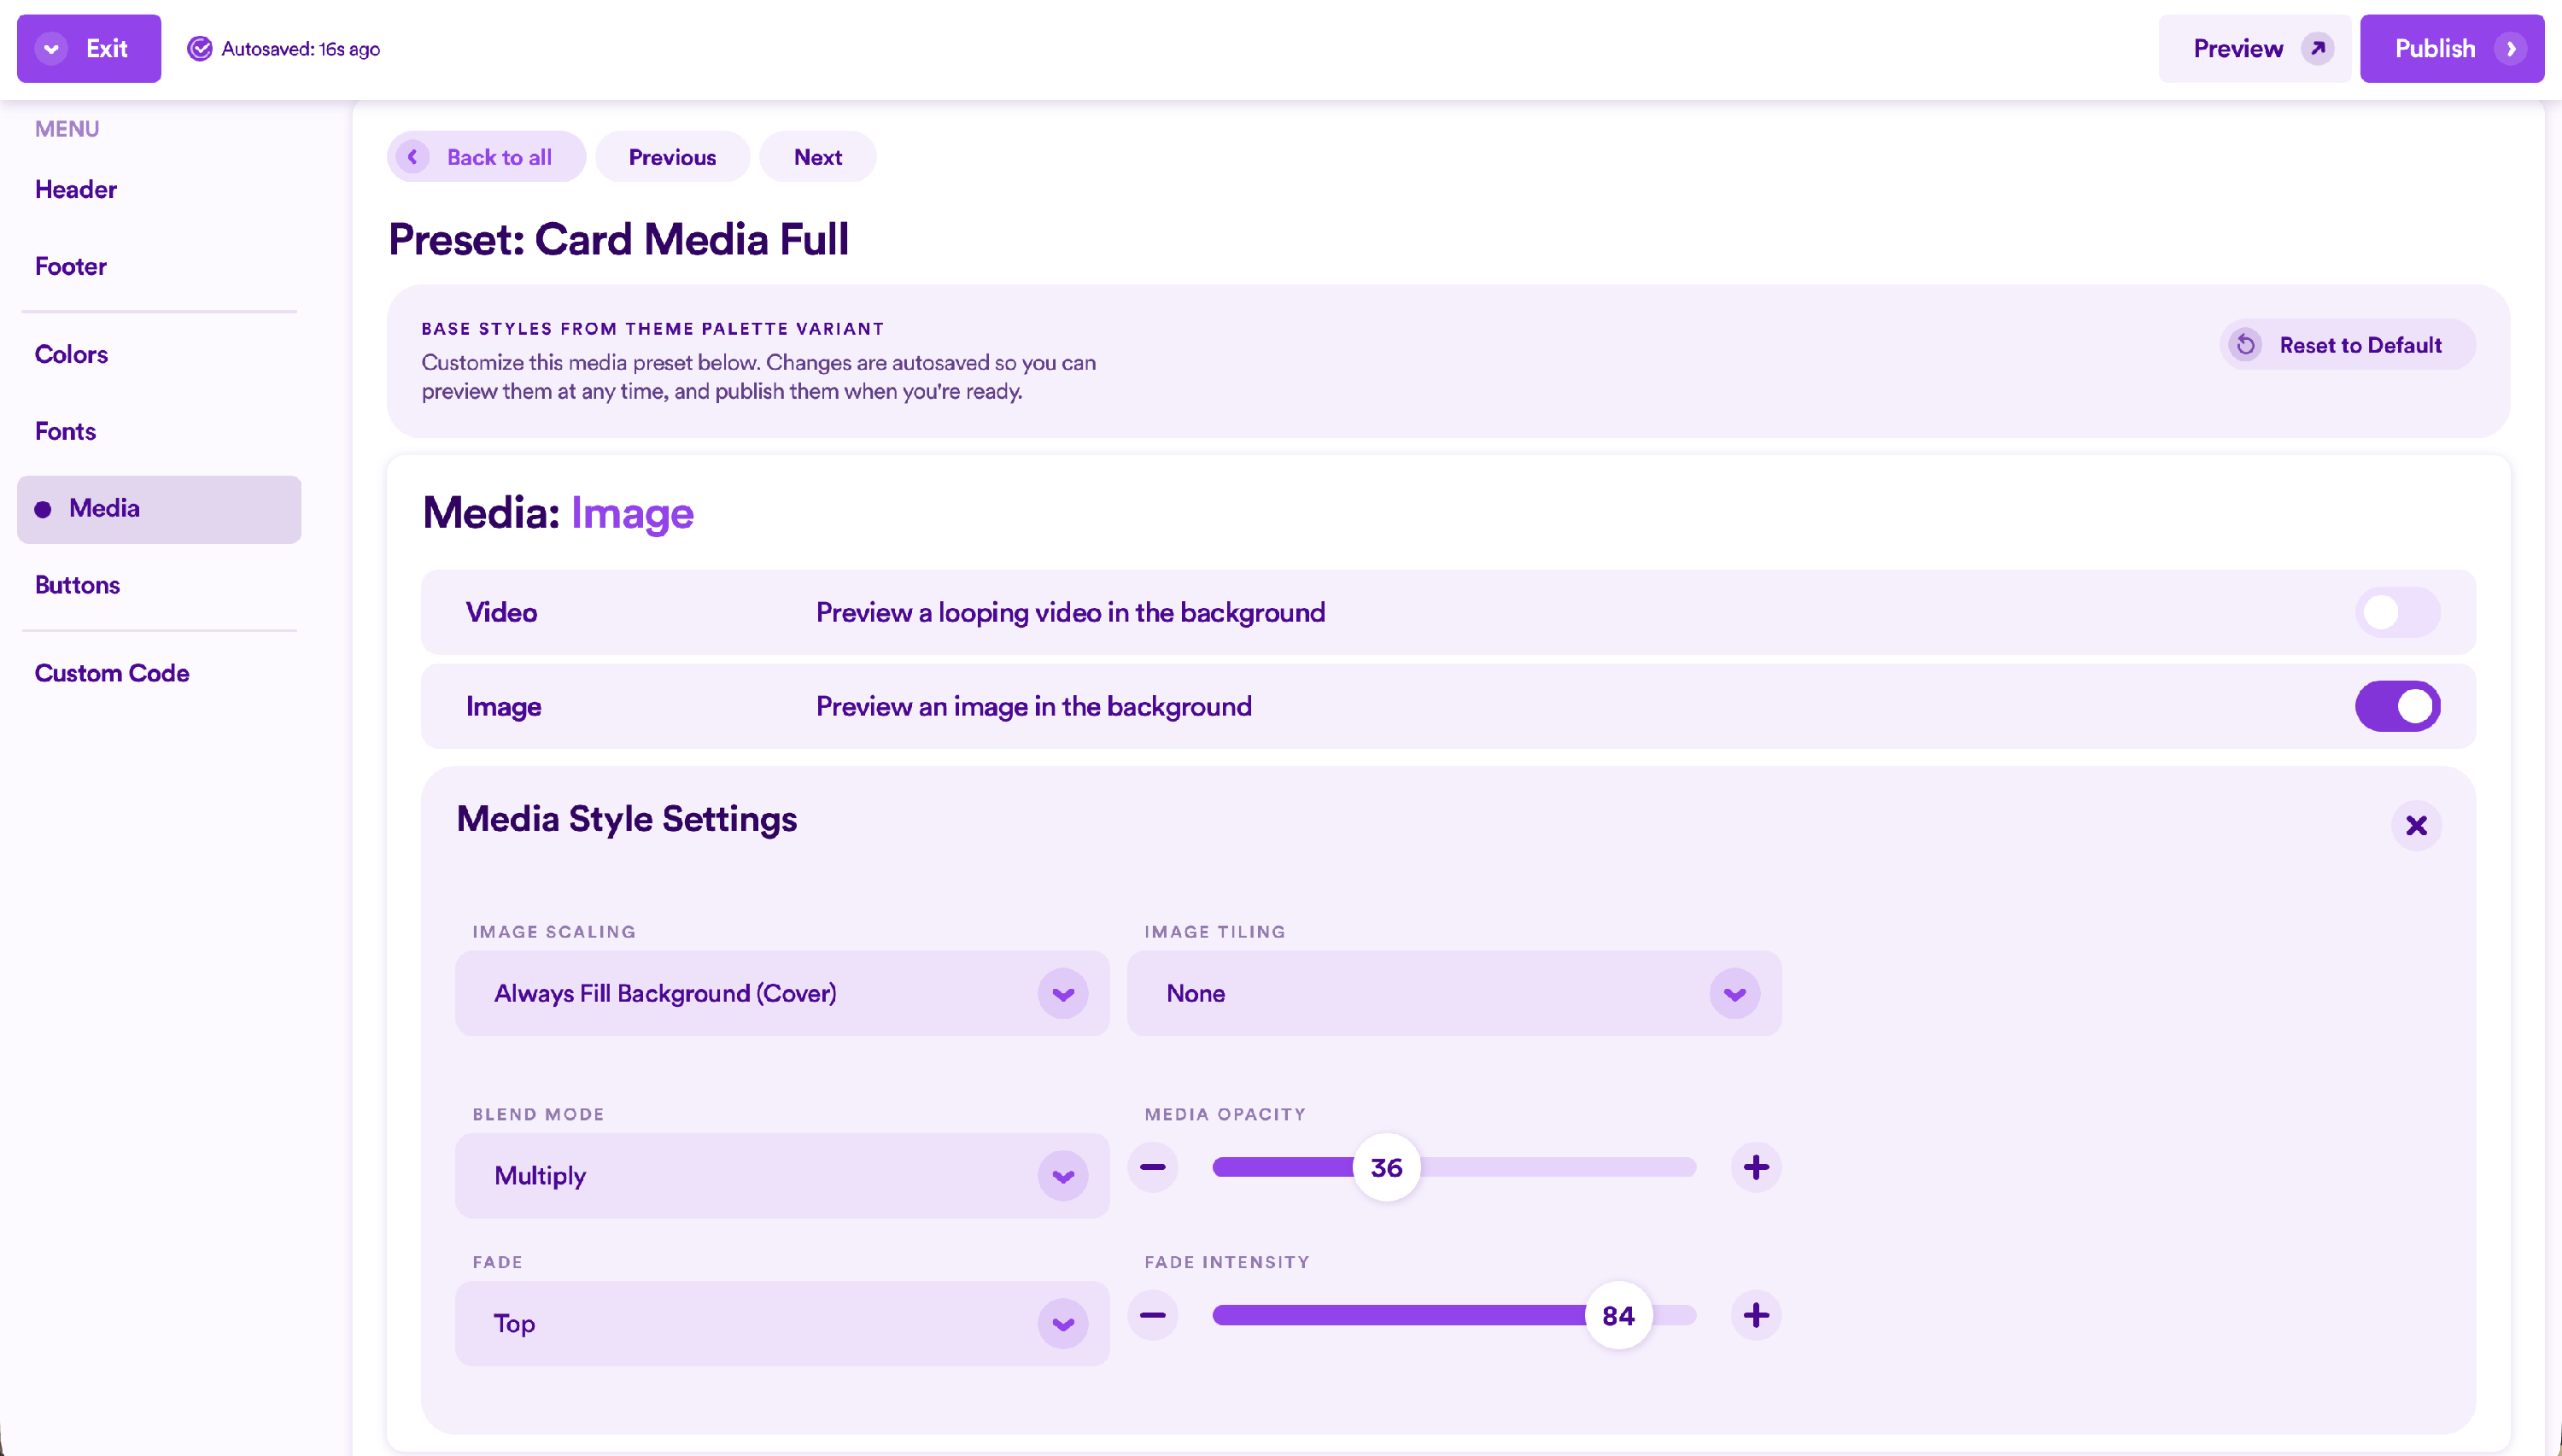Close the Media Style Settings panel

tap(2416, 825)
